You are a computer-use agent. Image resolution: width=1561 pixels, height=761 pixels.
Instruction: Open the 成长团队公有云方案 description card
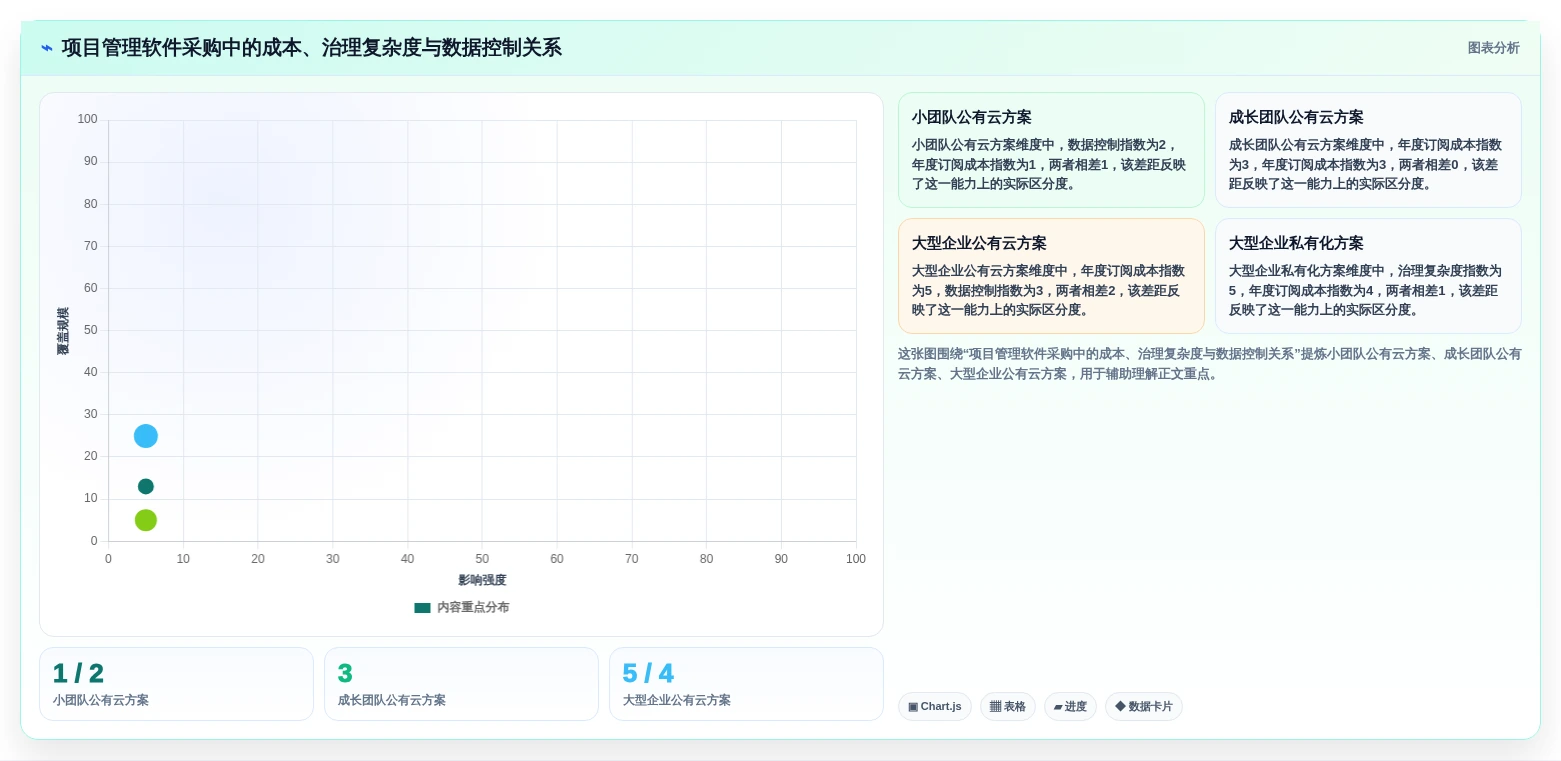point(1368,150)
